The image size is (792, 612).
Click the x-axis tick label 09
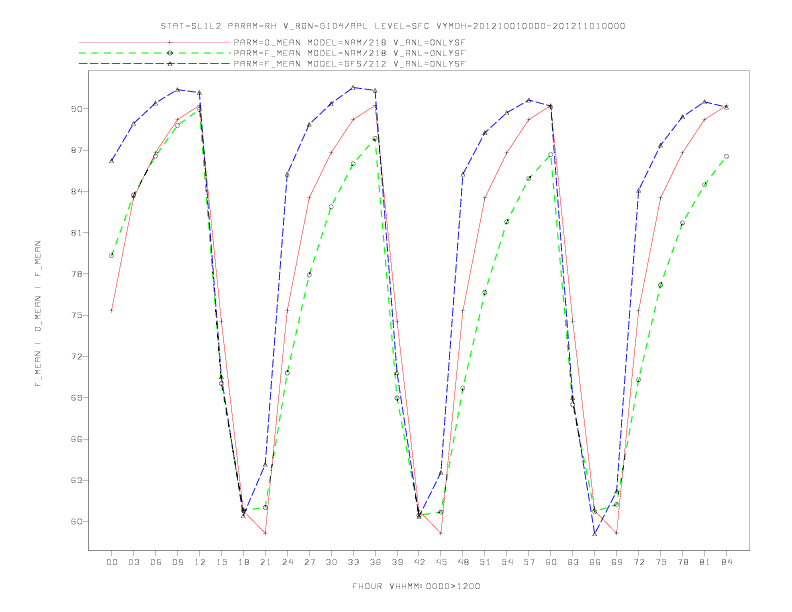coord(177,562)
